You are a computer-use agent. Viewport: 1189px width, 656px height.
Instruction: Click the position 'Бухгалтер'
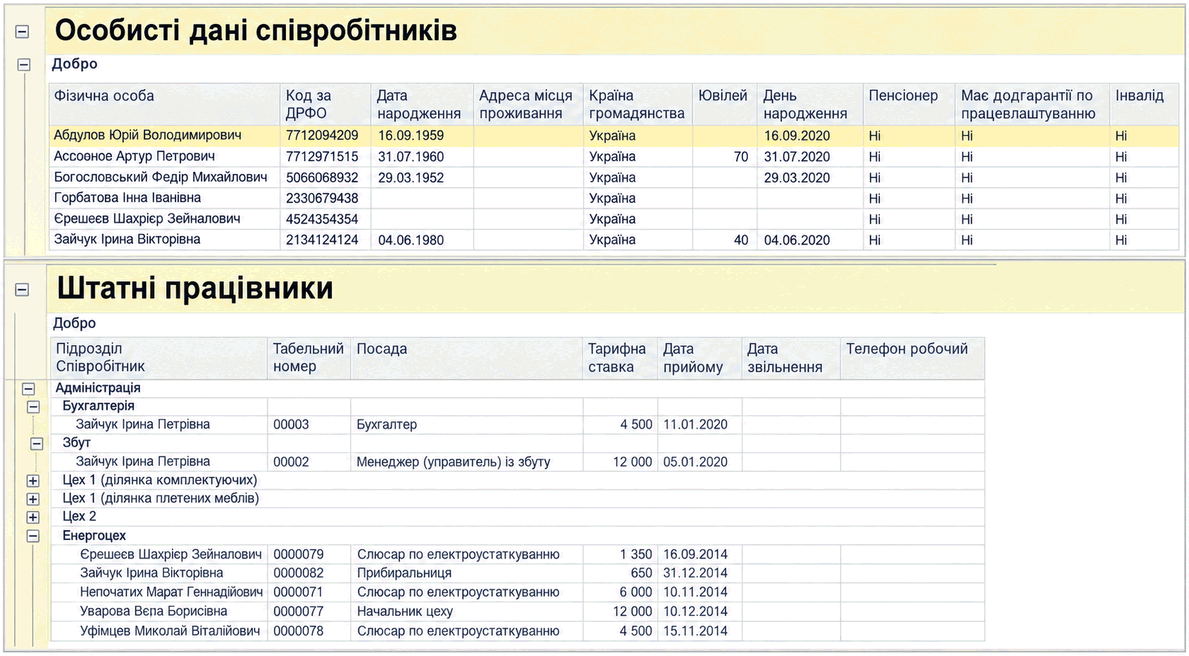pos(387,425)
